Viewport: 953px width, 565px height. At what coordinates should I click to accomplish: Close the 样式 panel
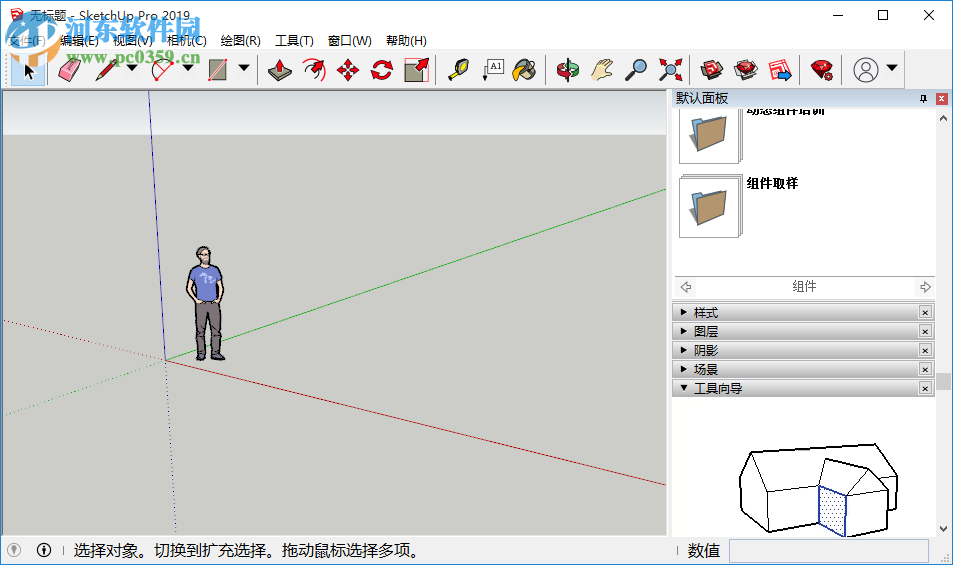coord(925,312)
